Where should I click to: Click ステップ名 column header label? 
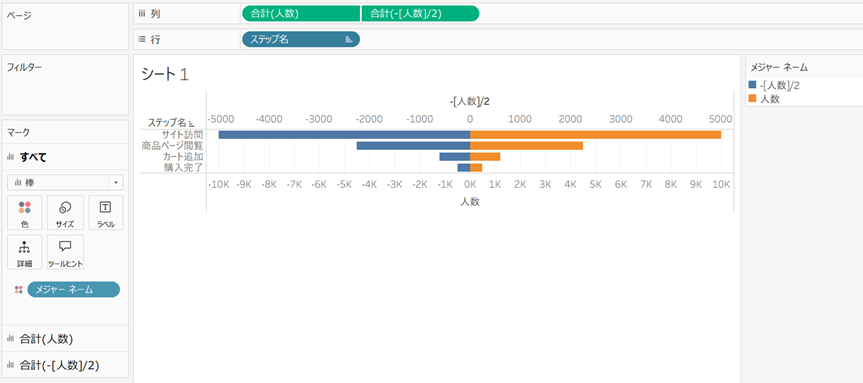click(x=168, y=123)
